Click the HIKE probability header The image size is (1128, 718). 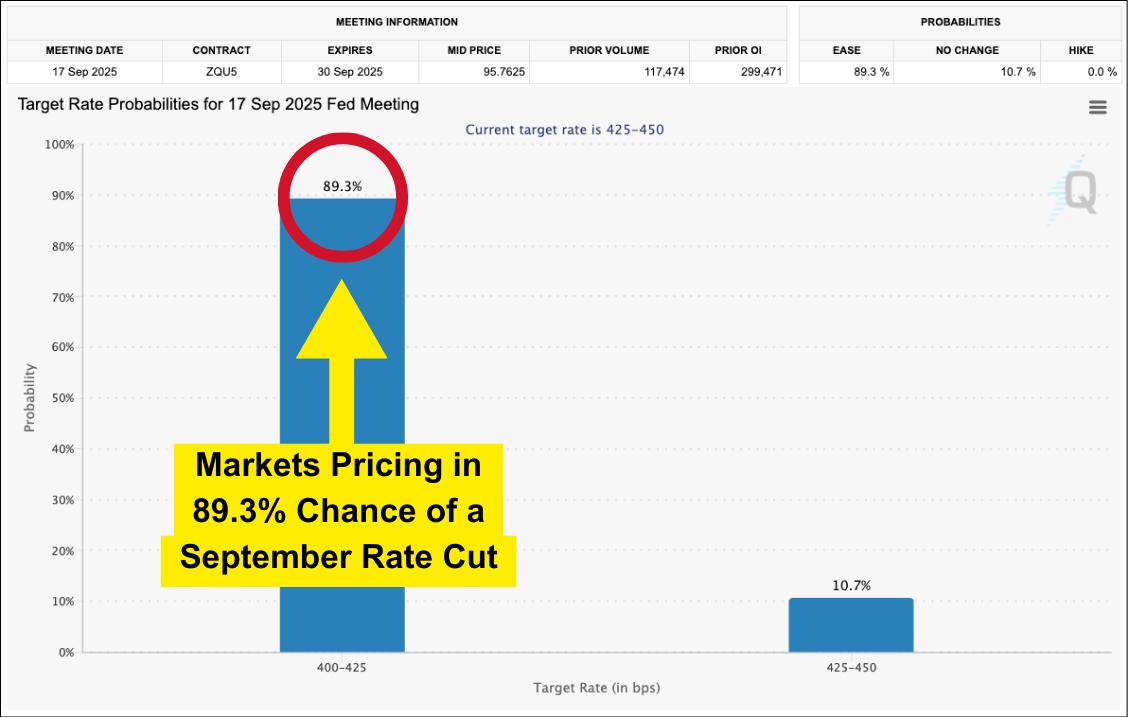pos(1080,50)
